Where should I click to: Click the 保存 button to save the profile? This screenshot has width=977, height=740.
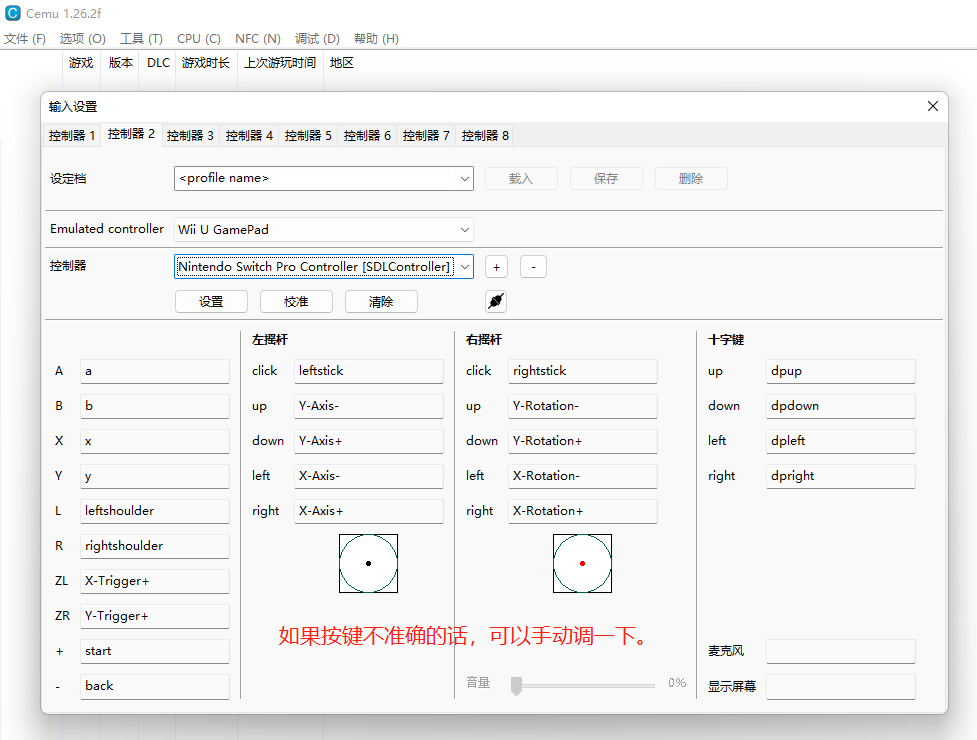(x=606, y=177)
